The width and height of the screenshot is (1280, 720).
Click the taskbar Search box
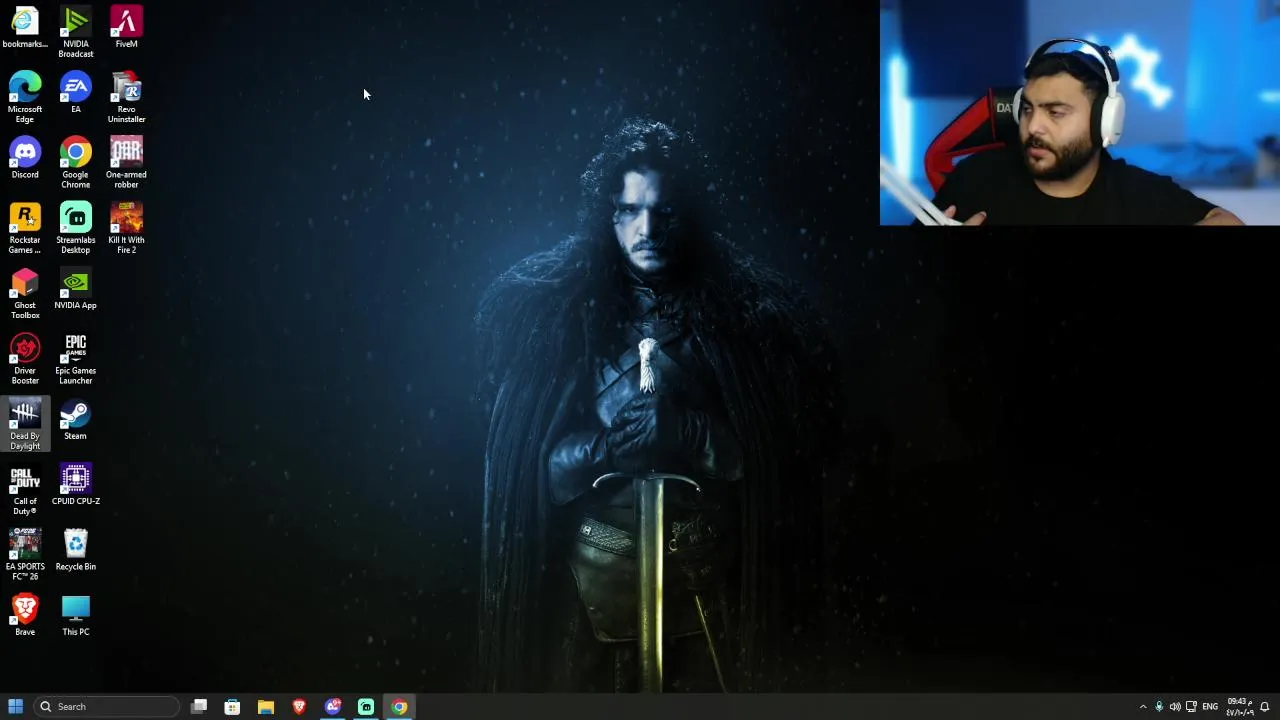[106, 707]
